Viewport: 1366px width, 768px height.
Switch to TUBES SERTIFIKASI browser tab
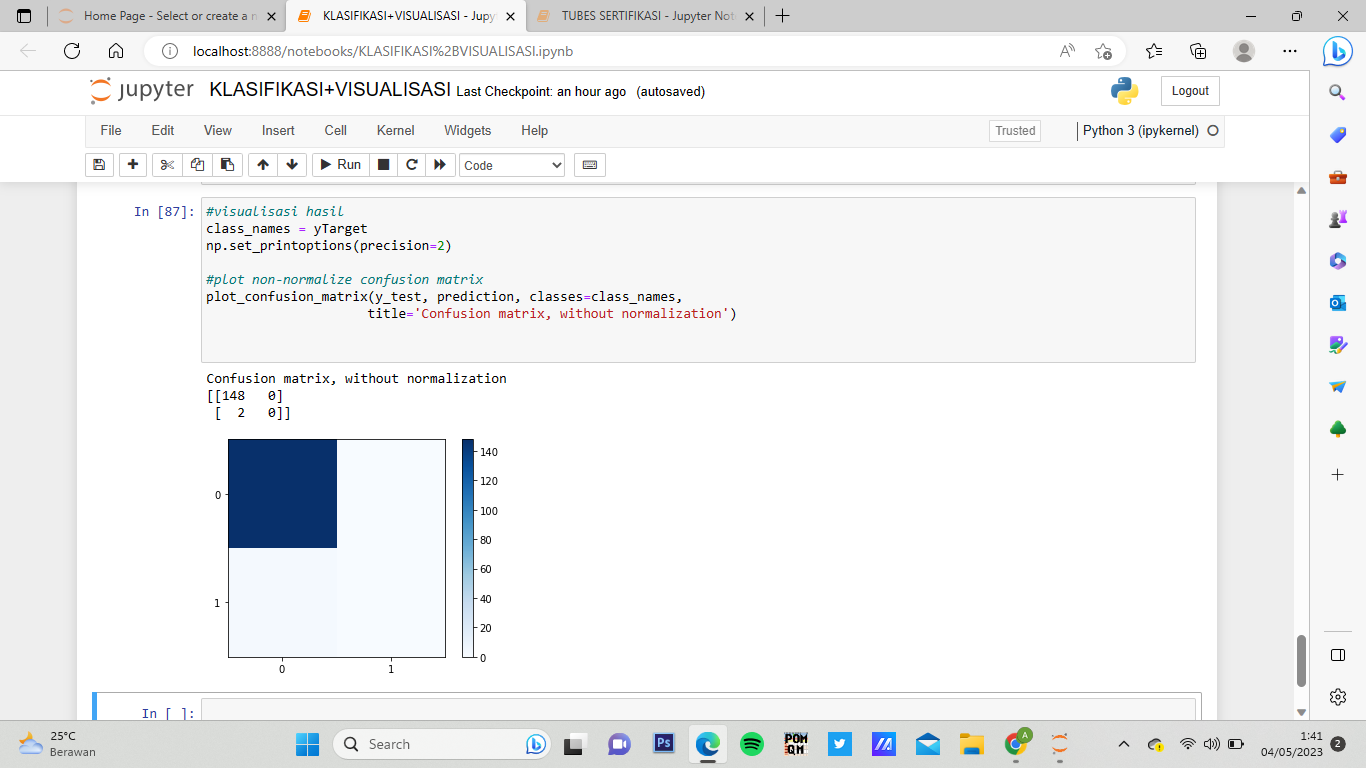(644, 16)
